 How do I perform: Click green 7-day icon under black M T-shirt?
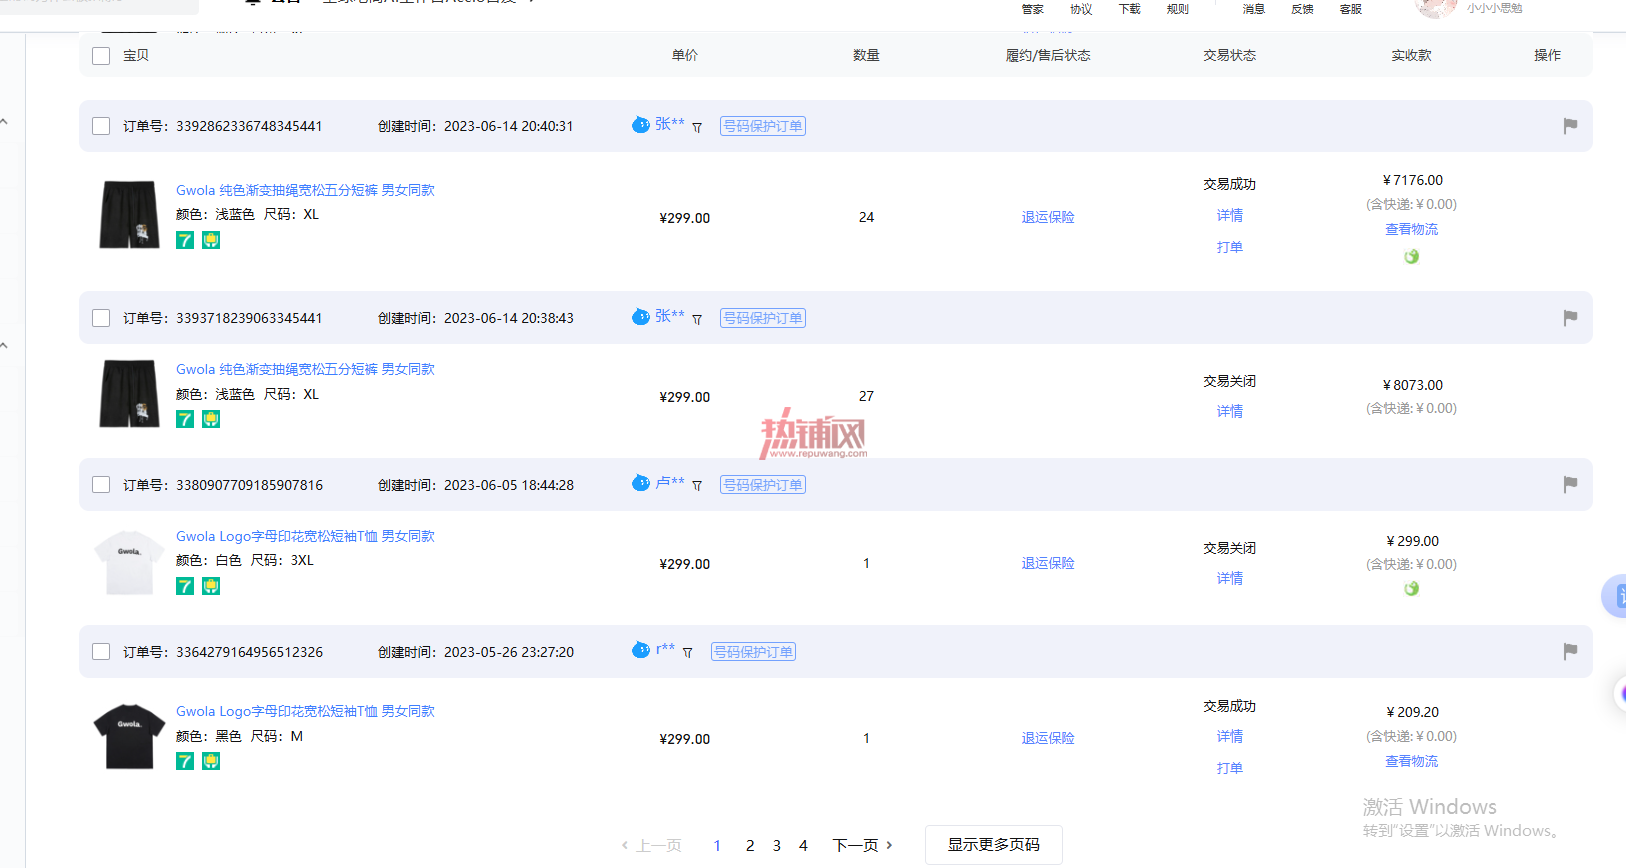[x=185, y=761]
